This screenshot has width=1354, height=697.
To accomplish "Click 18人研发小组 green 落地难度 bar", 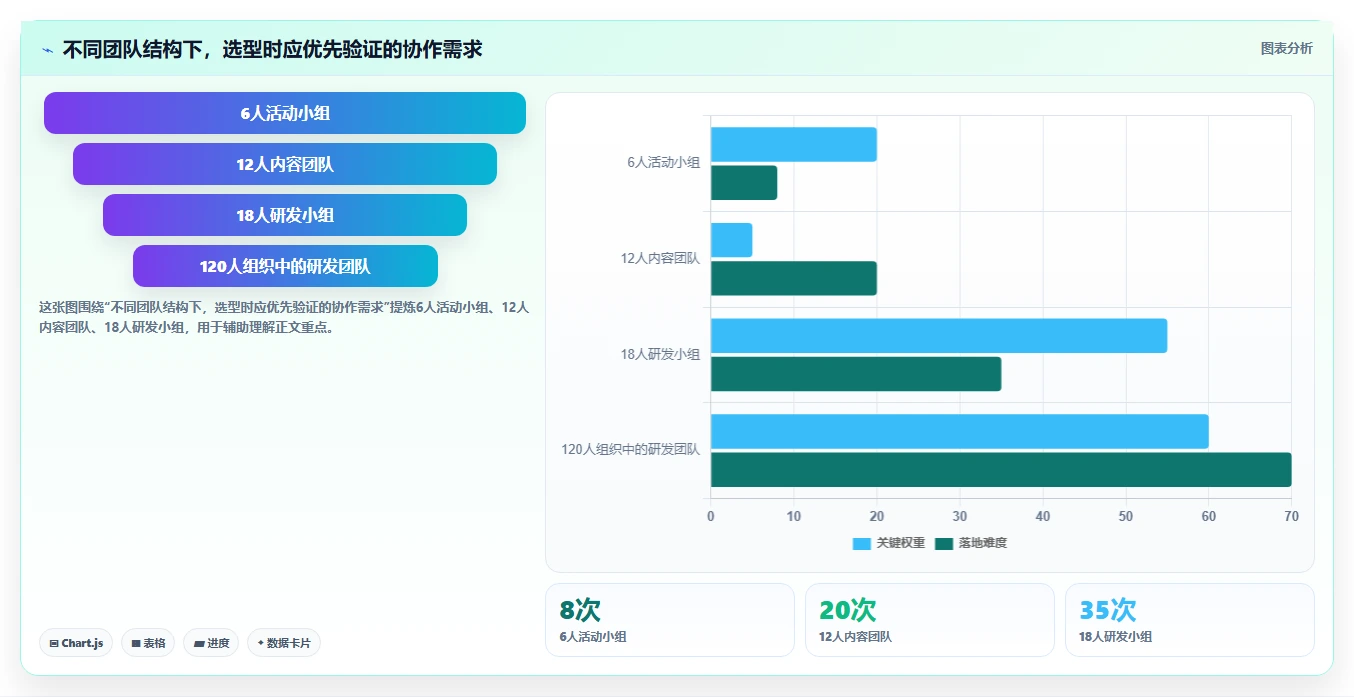I will (x=856, y=374).
